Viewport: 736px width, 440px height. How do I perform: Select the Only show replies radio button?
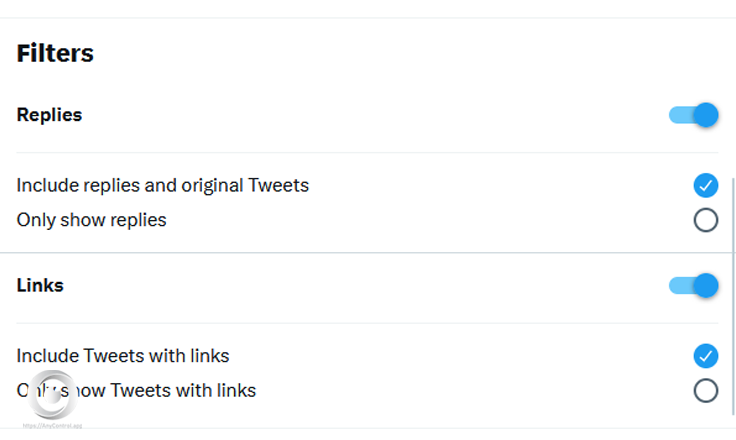tap(705, 220)
